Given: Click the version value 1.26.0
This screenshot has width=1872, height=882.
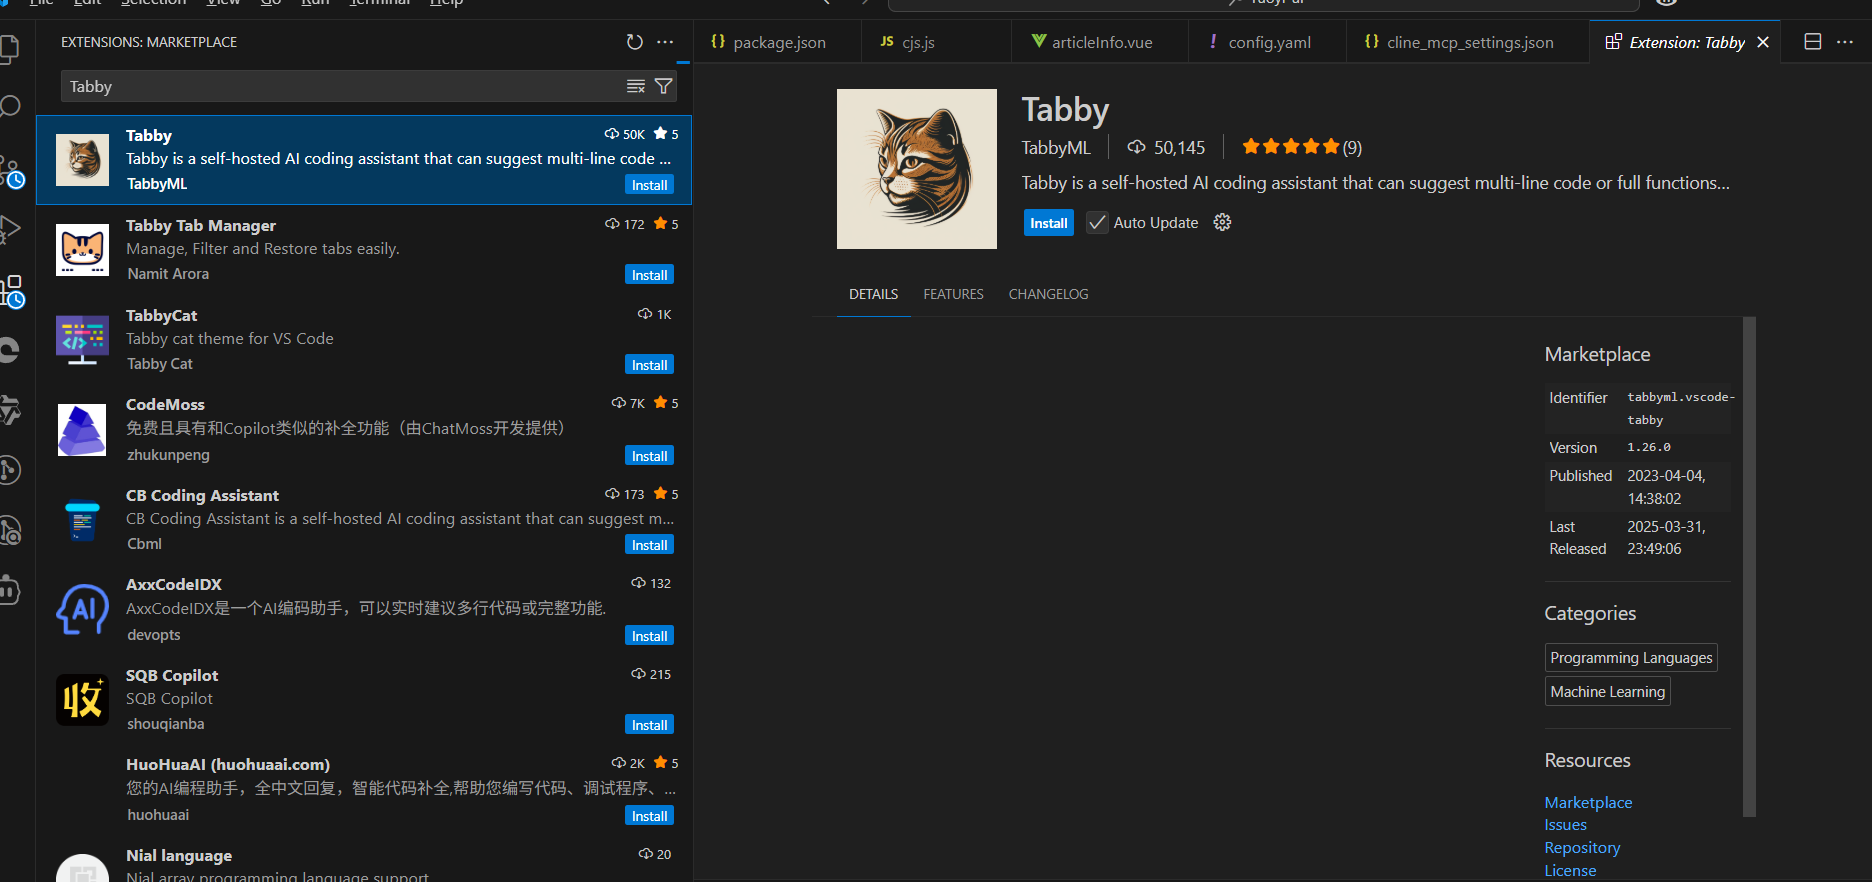Looking at the screenshot, I should [1648, 447].
